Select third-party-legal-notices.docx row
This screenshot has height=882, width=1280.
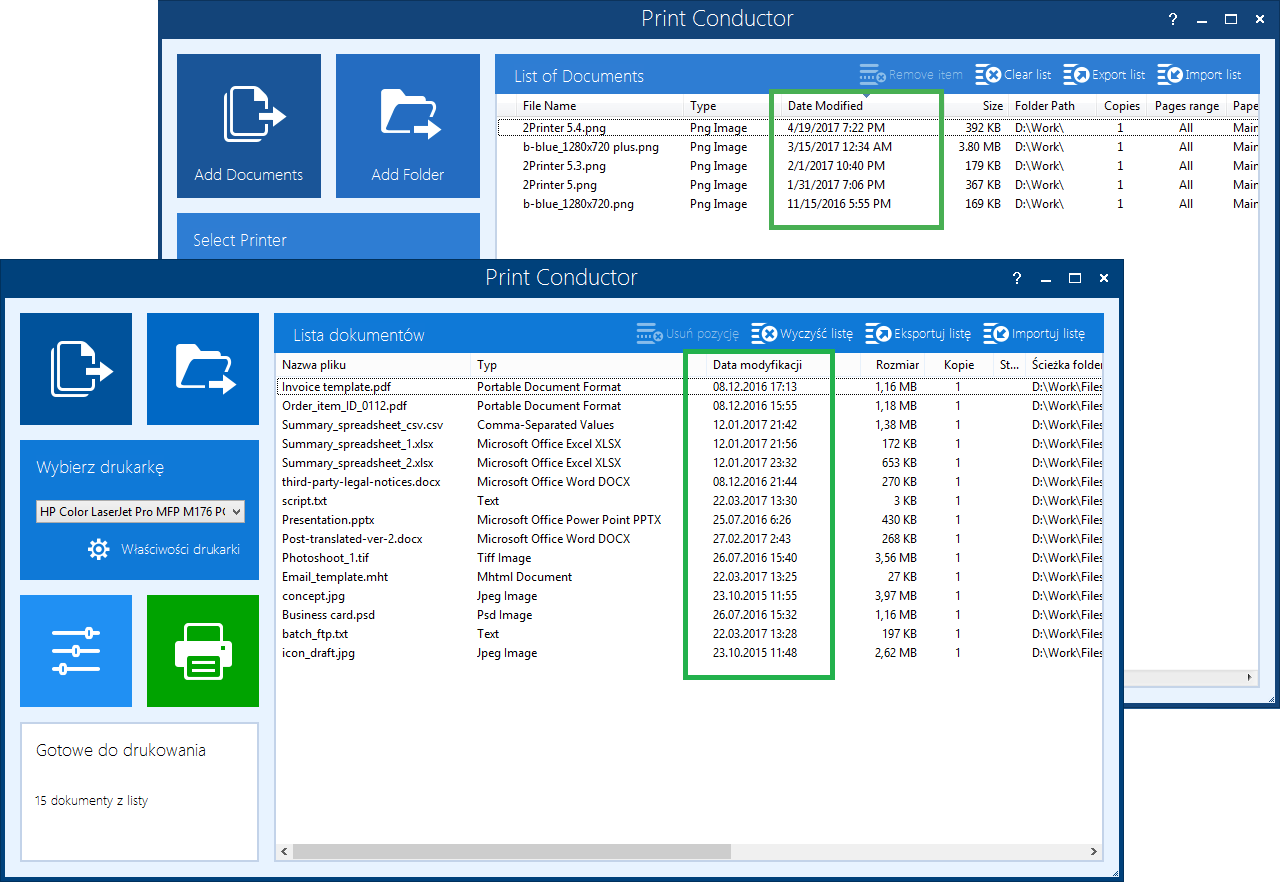[x=690, y=482]
